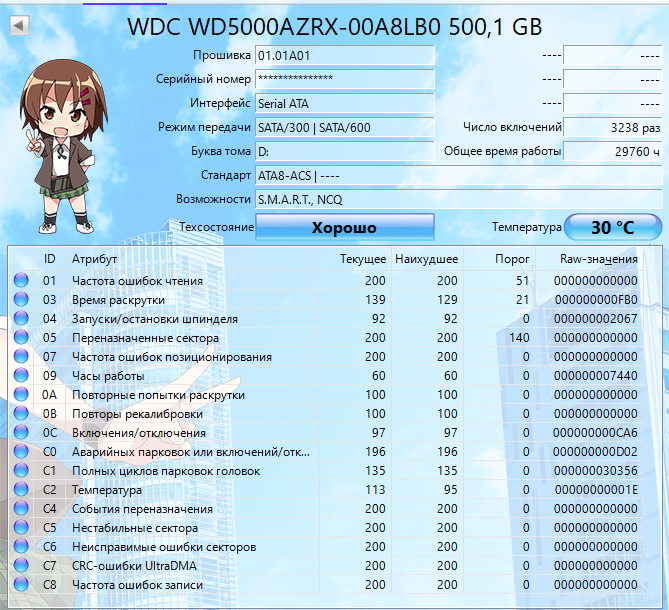Select row Переназначенные сектора

(326, 337)
